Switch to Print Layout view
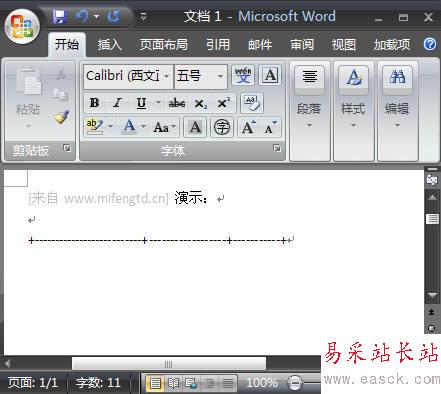Image resolution: width=441 pixels, height=394 pixels. point(155,383)
